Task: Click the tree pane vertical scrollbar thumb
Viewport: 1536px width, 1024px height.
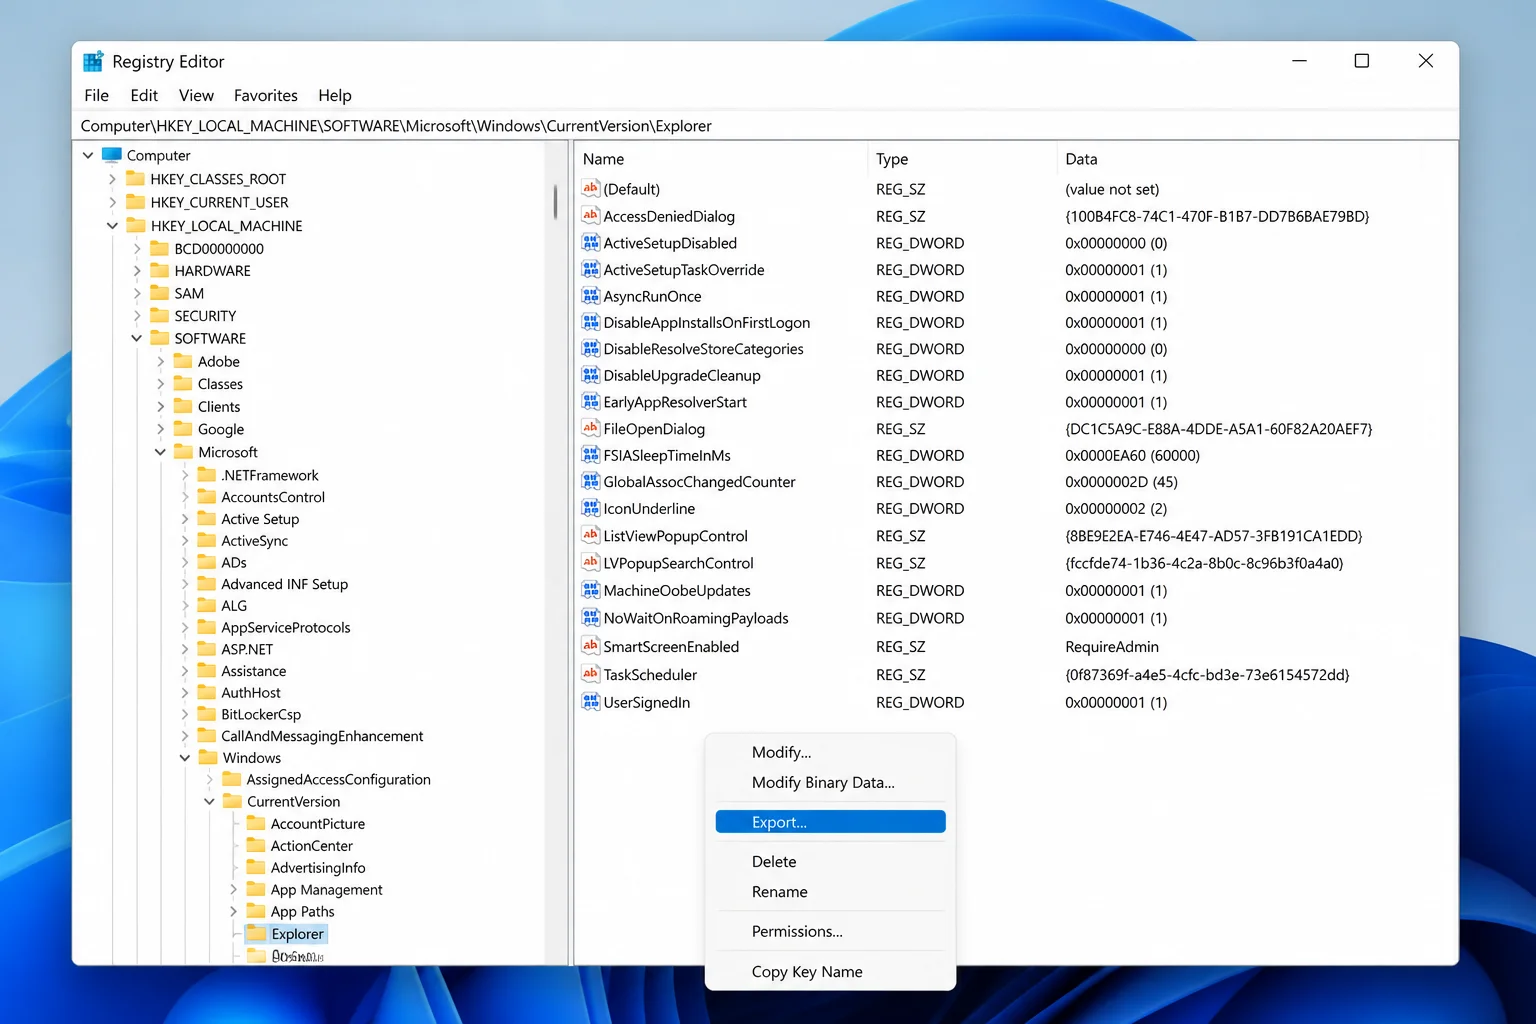Action: pyautogui.click(x=555, y=201)
